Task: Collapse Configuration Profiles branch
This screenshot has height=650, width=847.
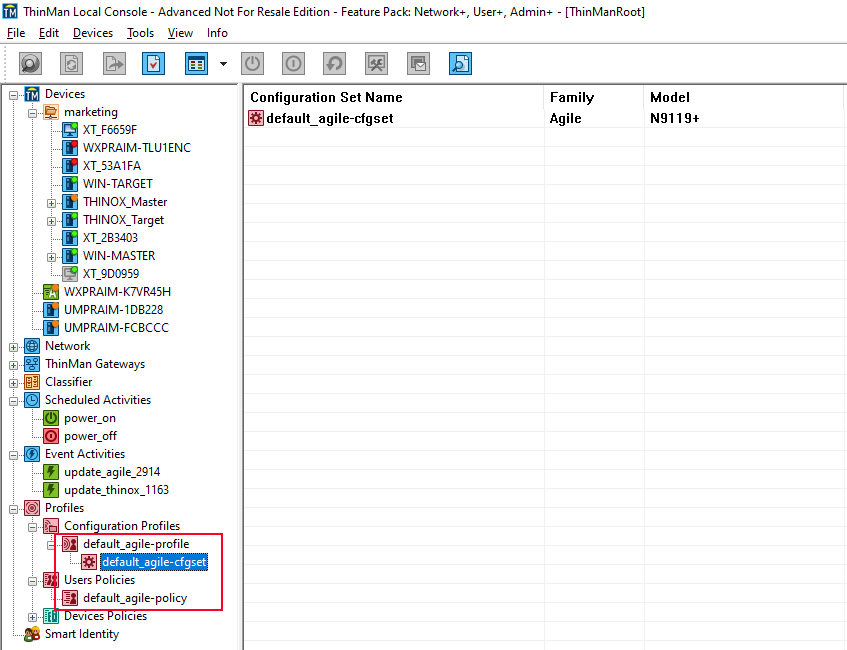Action: pos(32,527)
